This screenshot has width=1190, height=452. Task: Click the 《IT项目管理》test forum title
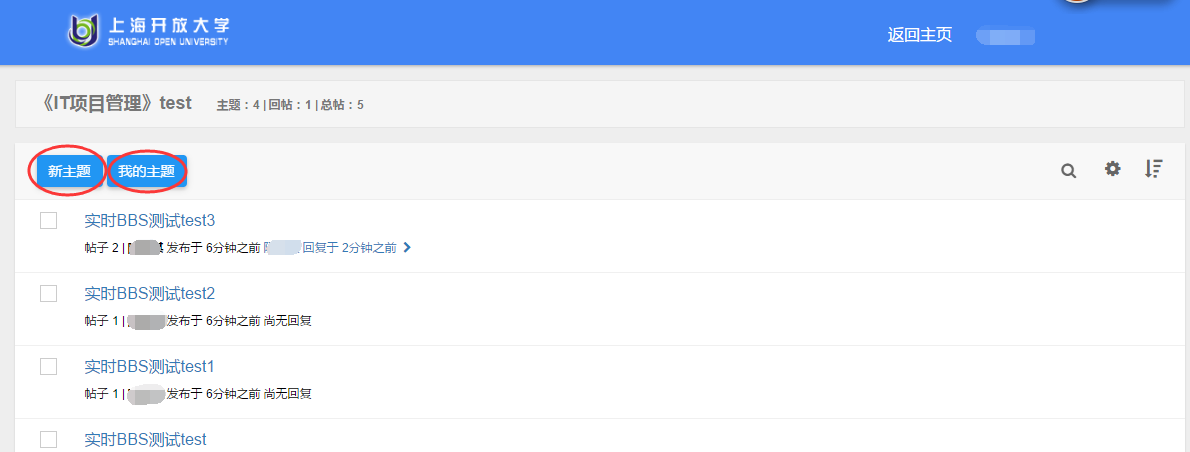(x=115, y=103)
